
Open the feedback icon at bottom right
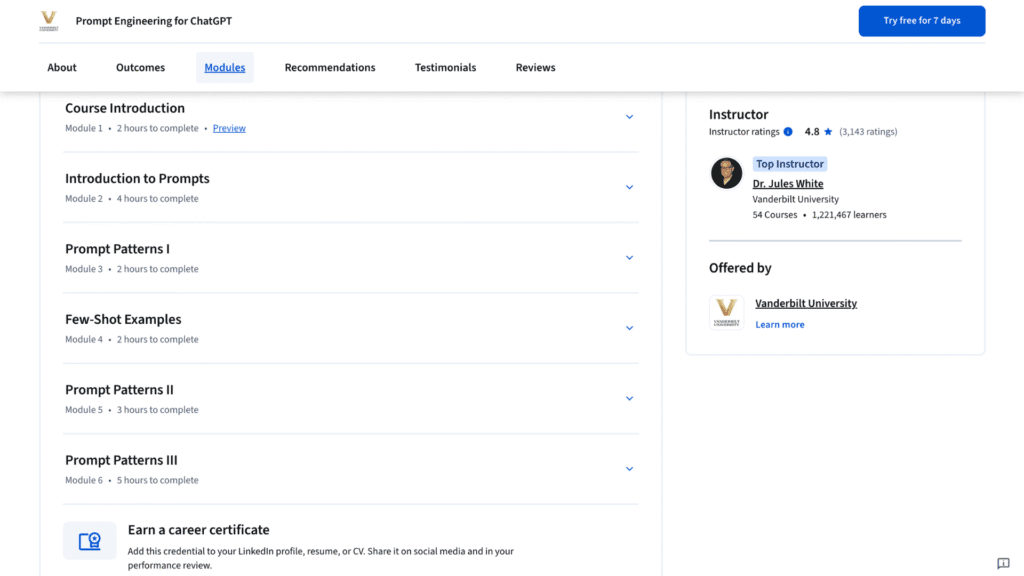pyautogui.click(x=1003, y=564)
